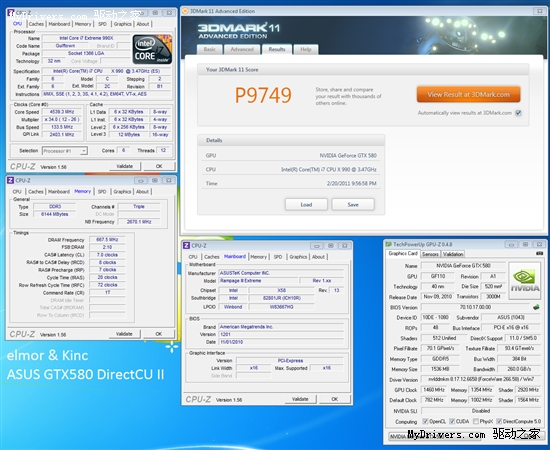Switch to Sensors tab in GPU-Z
This screenshot has height=450, width=550.
pyautogui.click(x=430, y=254)
